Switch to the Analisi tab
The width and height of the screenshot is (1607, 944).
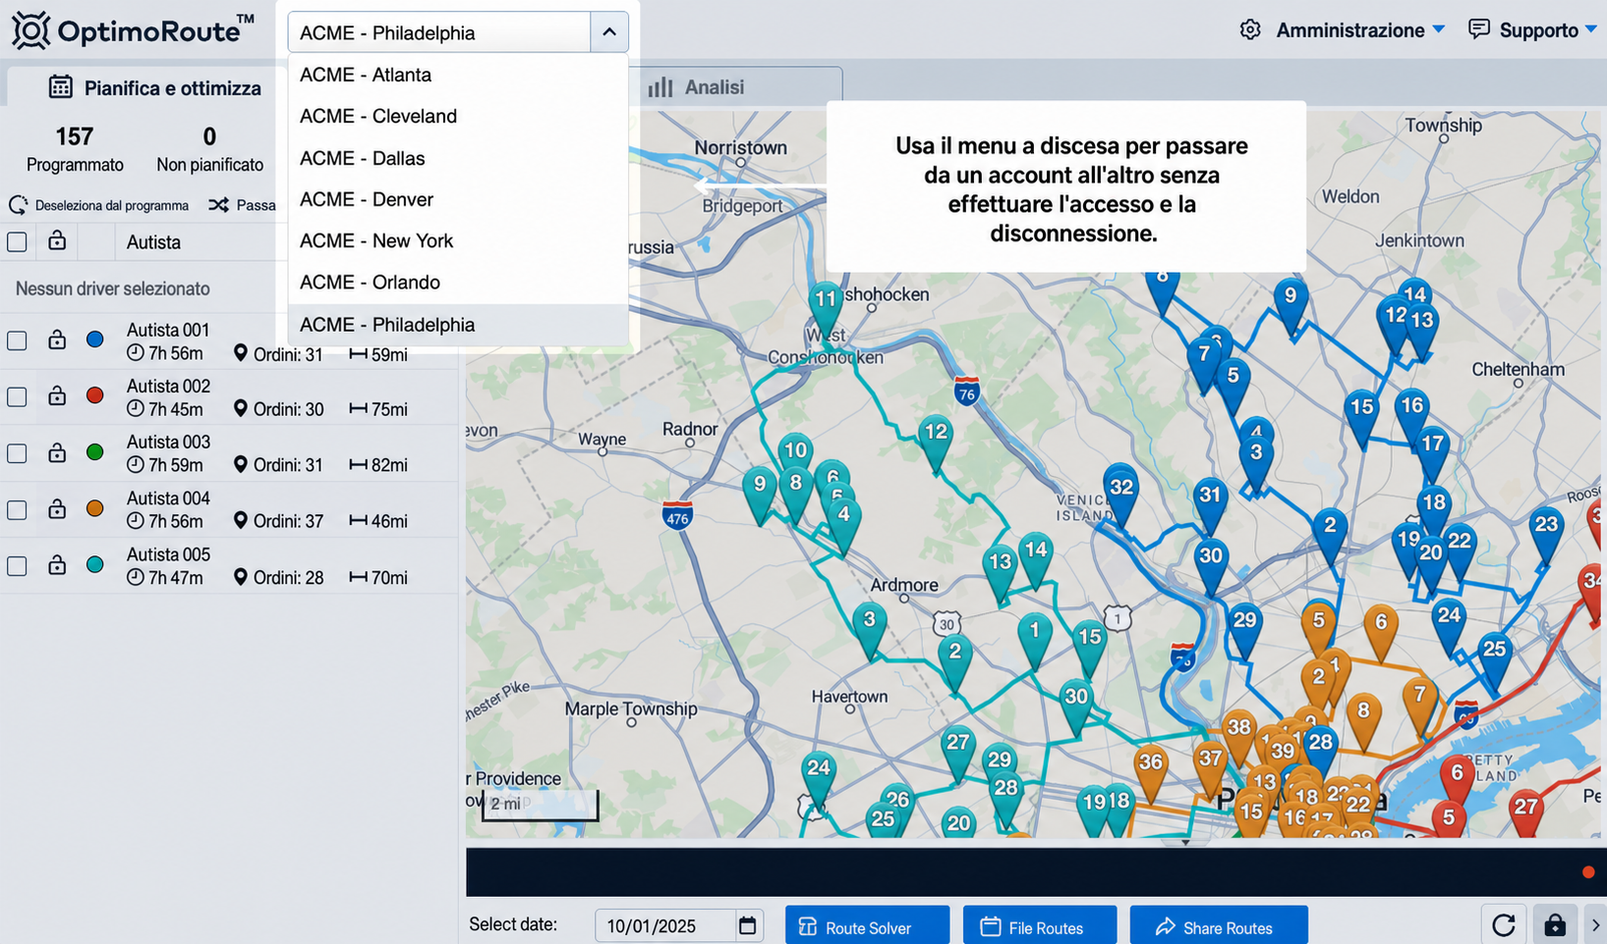735,87
